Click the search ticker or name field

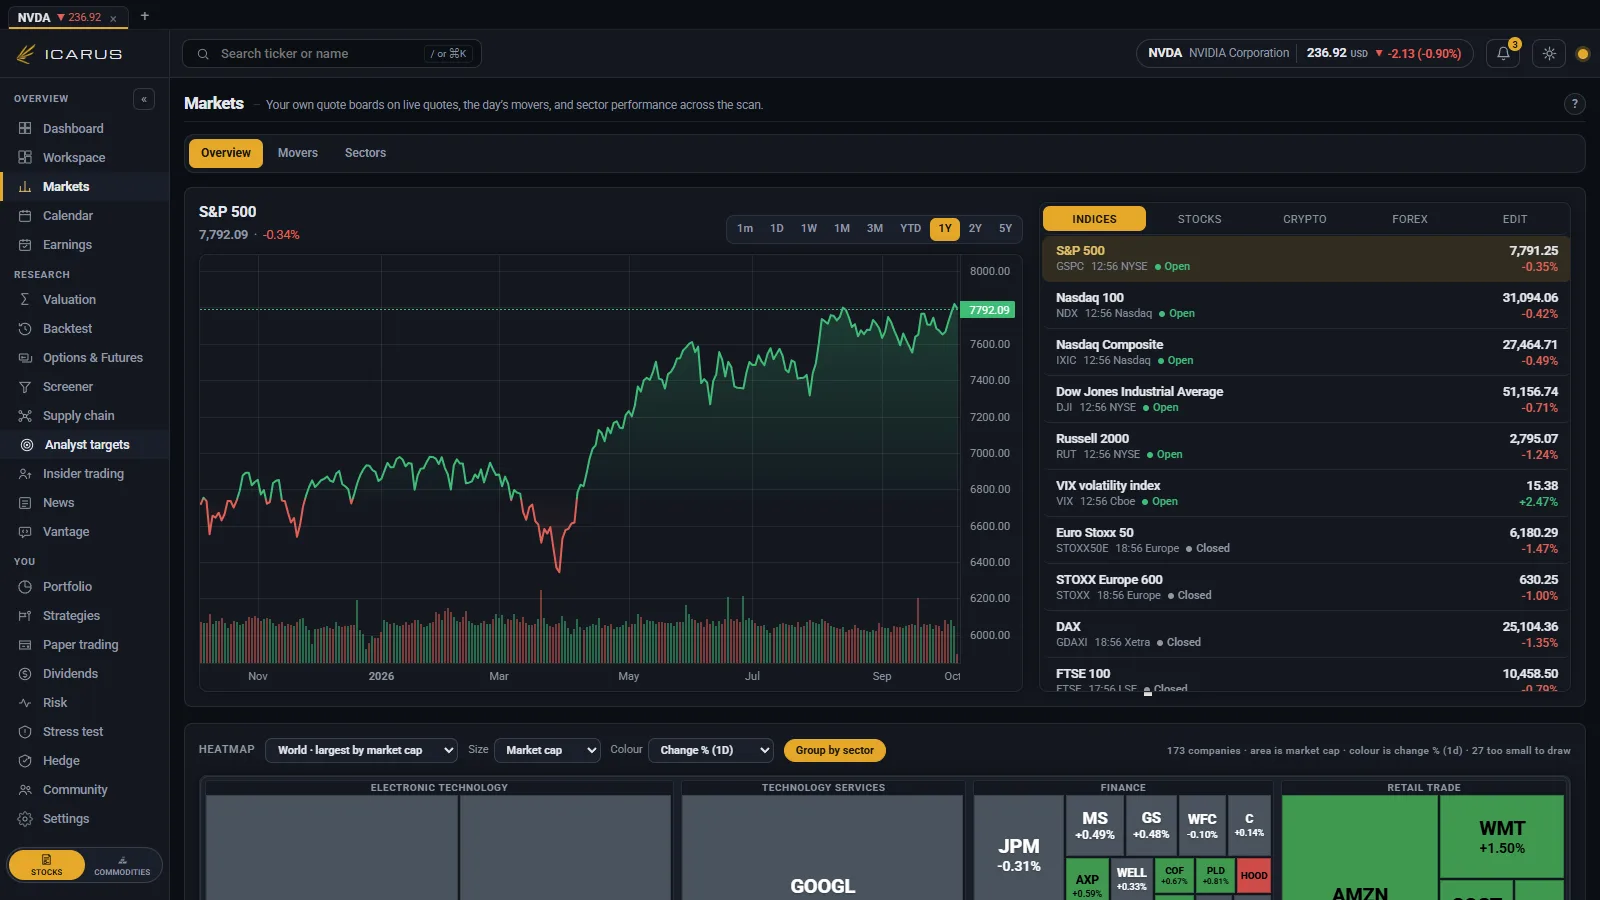click(x=332, y=54)
